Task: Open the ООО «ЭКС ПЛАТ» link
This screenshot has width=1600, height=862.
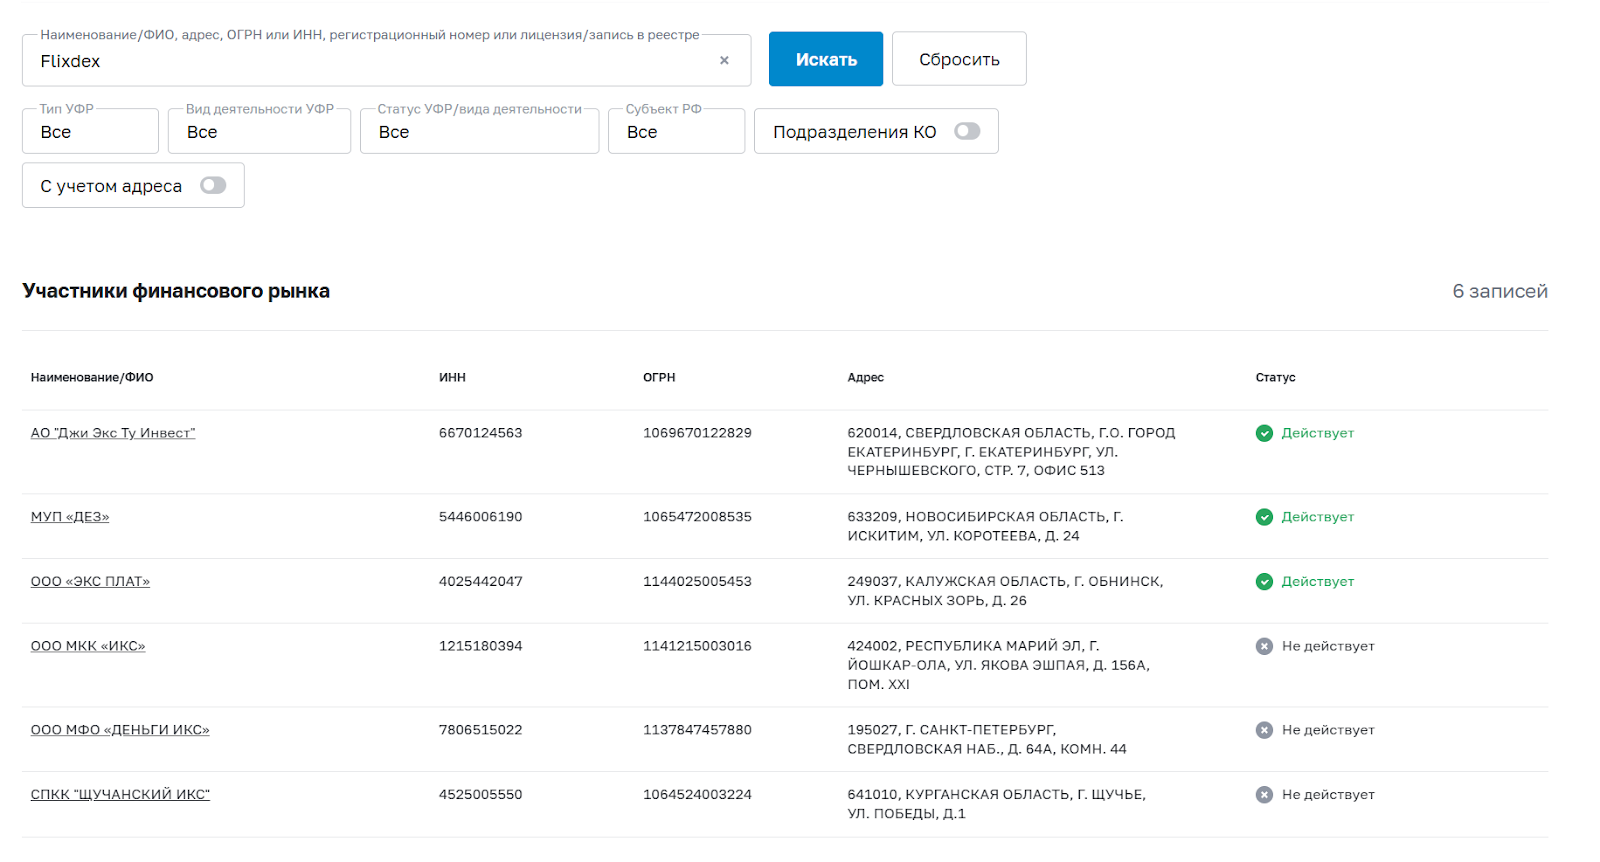Action: click(90, 581)
